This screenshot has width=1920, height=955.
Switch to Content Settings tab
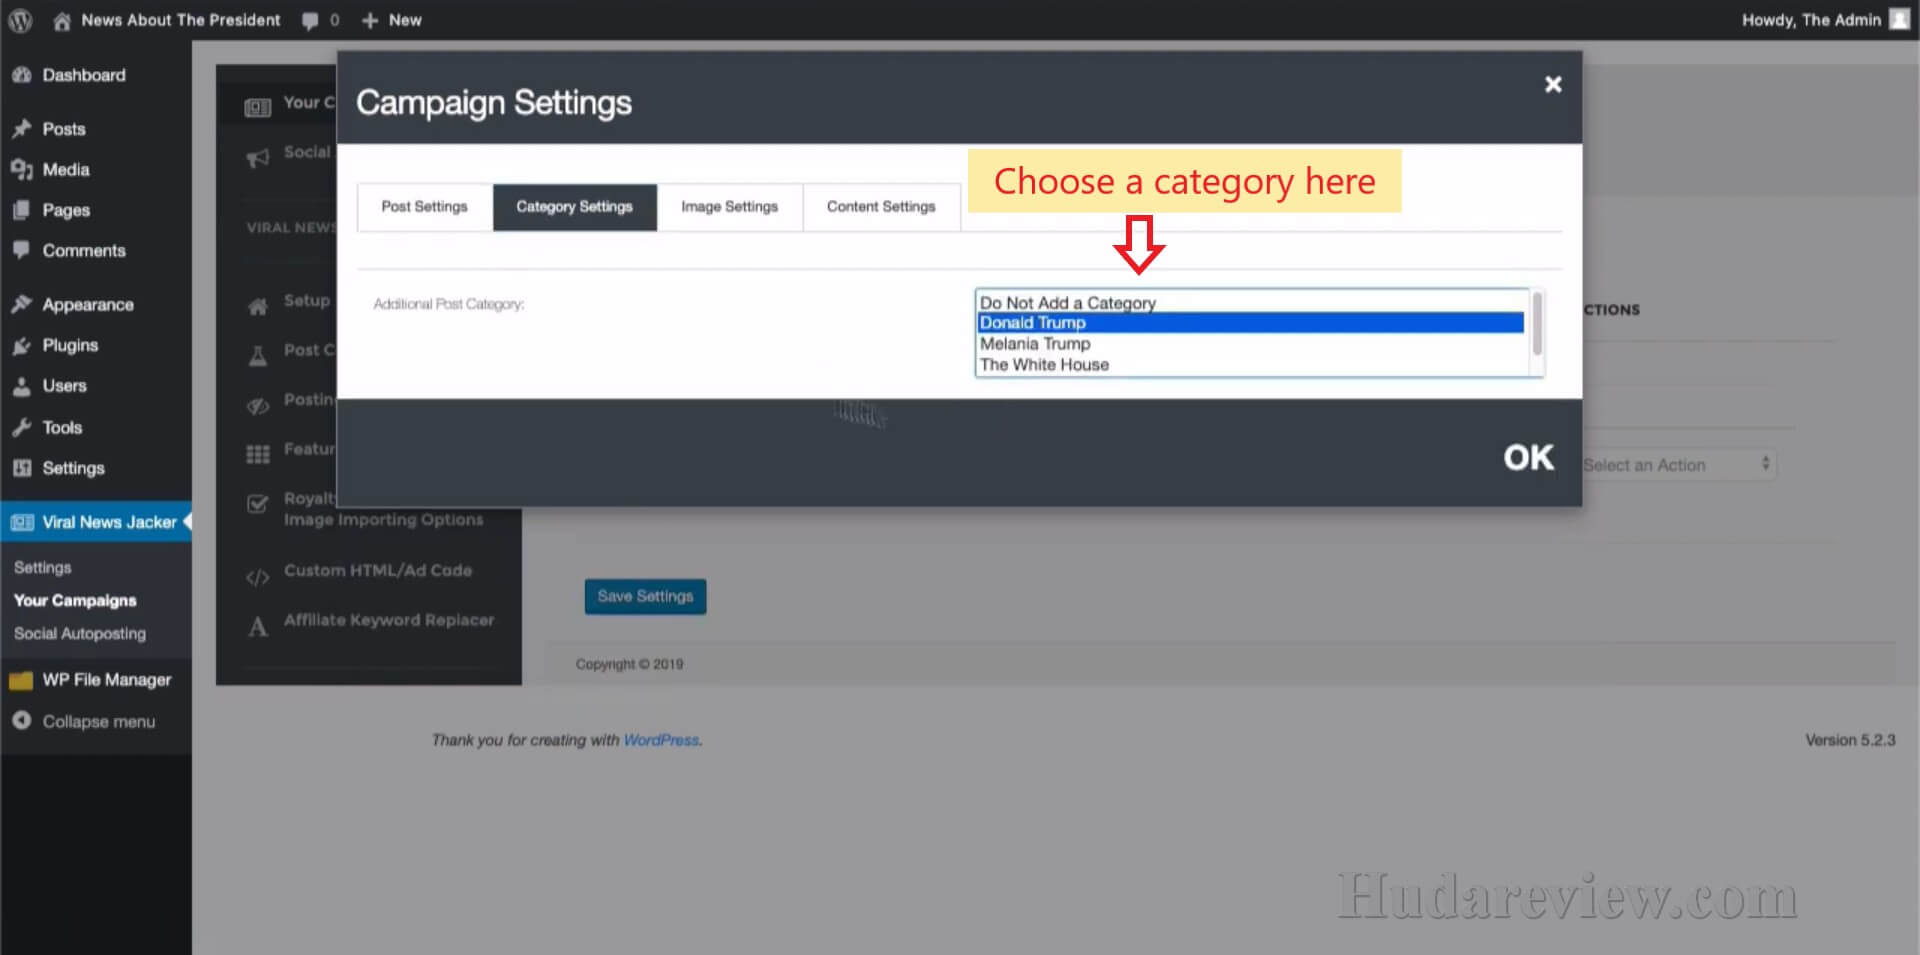(881, 207)
